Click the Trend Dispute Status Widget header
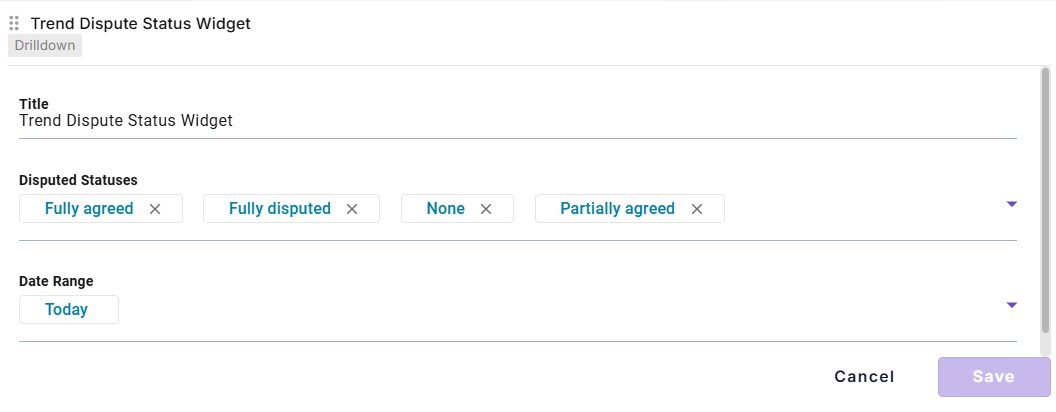The height and width of the screenshot is (412, 1056). pyautogui.click(x=141, y=24)
